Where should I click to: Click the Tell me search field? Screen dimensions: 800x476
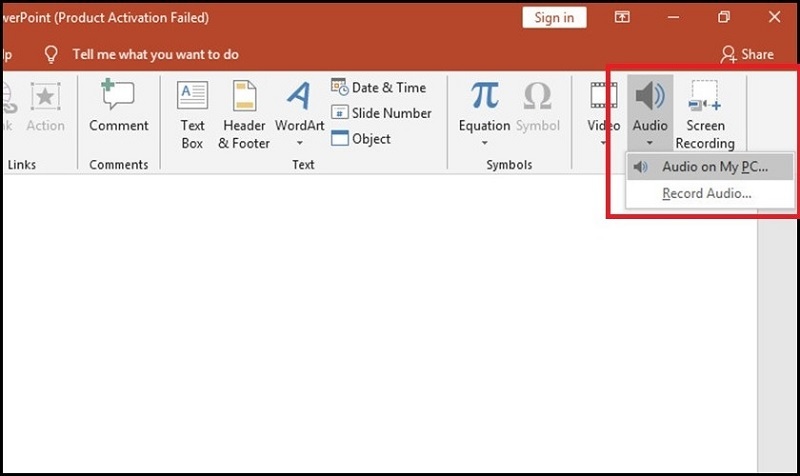tap(155, 54)
